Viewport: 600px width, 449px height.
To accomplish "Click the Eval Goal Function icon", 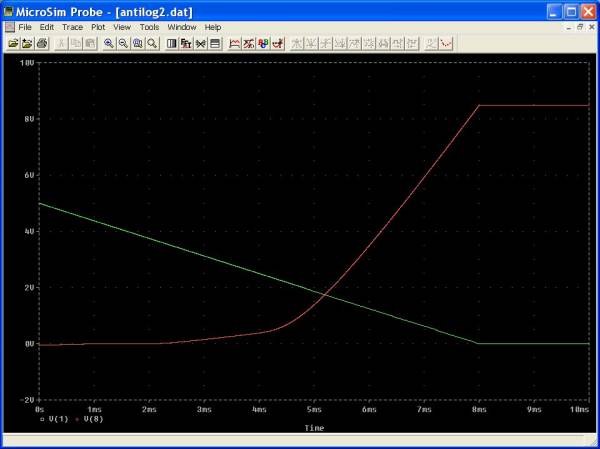I will 249,44.
